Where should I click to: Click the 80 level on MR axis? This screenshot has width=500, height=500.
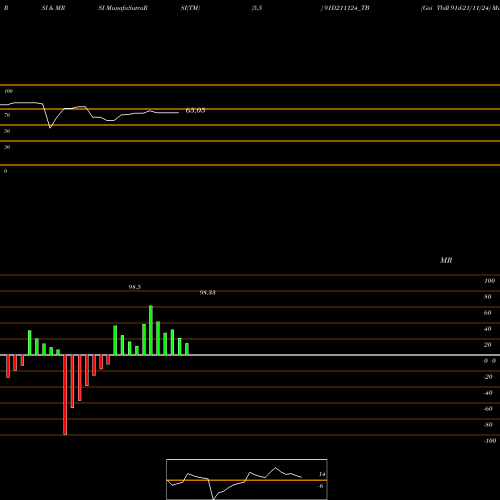pyautogui.click(x=488, y=297)
